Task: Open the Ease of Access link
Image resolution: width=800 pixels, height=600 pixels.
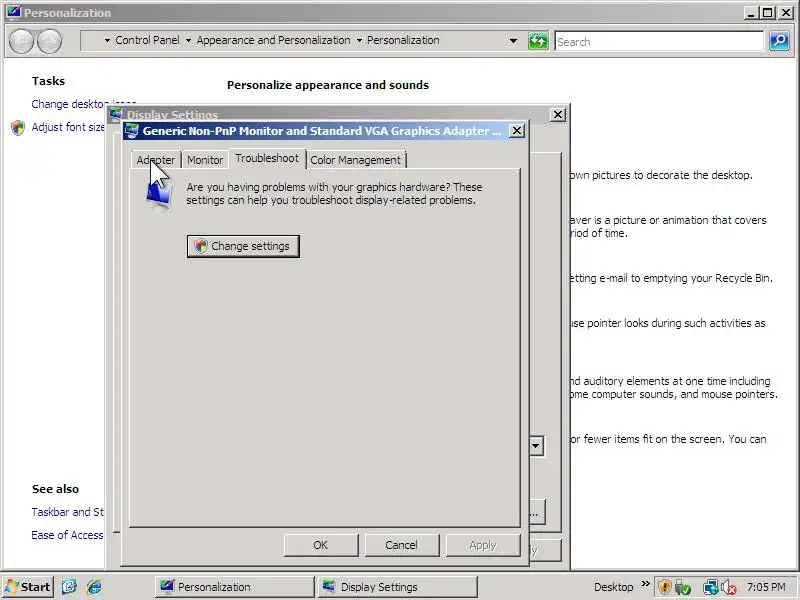Action: pos(67,535)
